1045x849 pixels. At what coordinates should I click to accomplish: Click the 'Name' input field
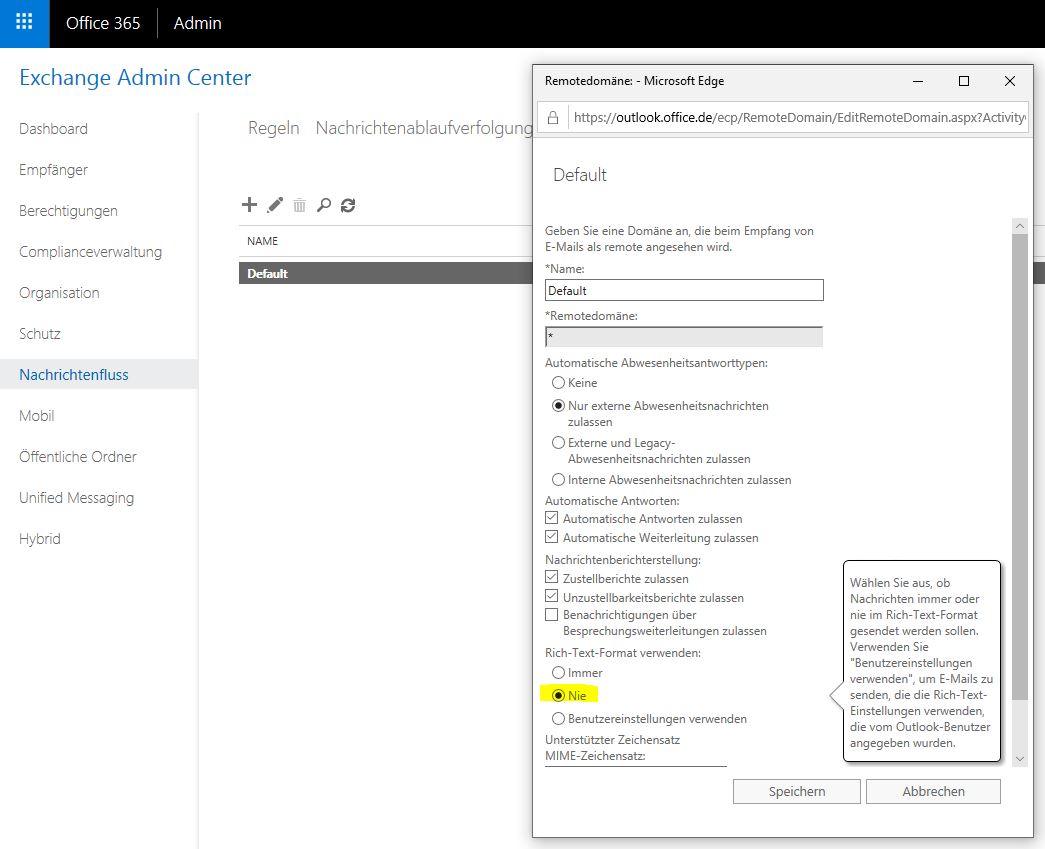coord(684,290)
